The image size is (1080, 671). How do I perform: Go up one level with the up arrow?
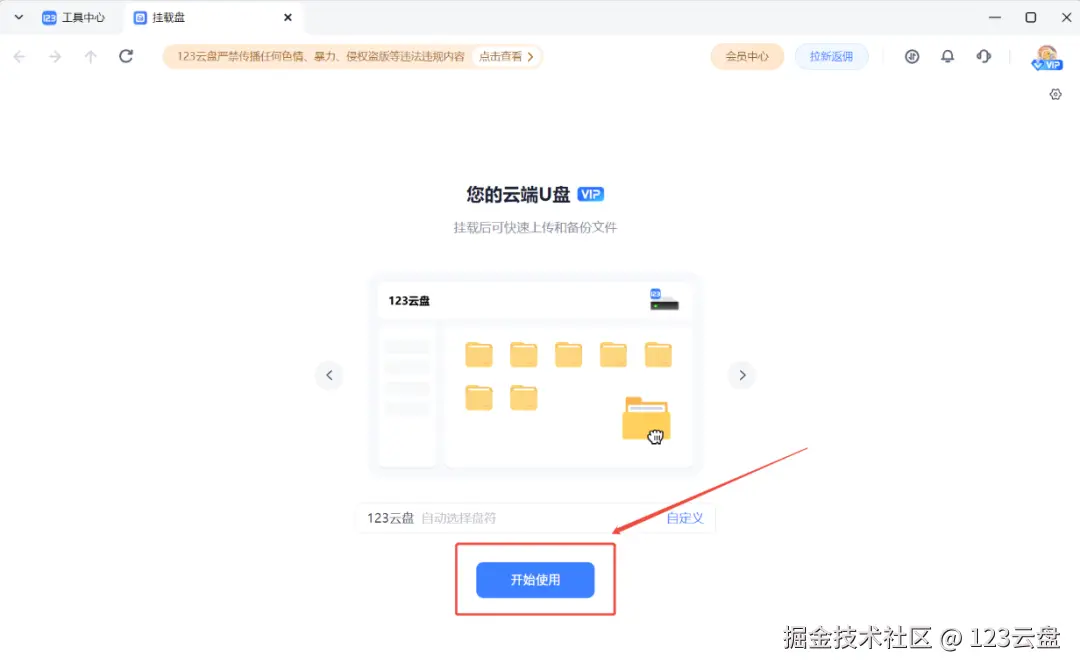[x=90, y=56]
